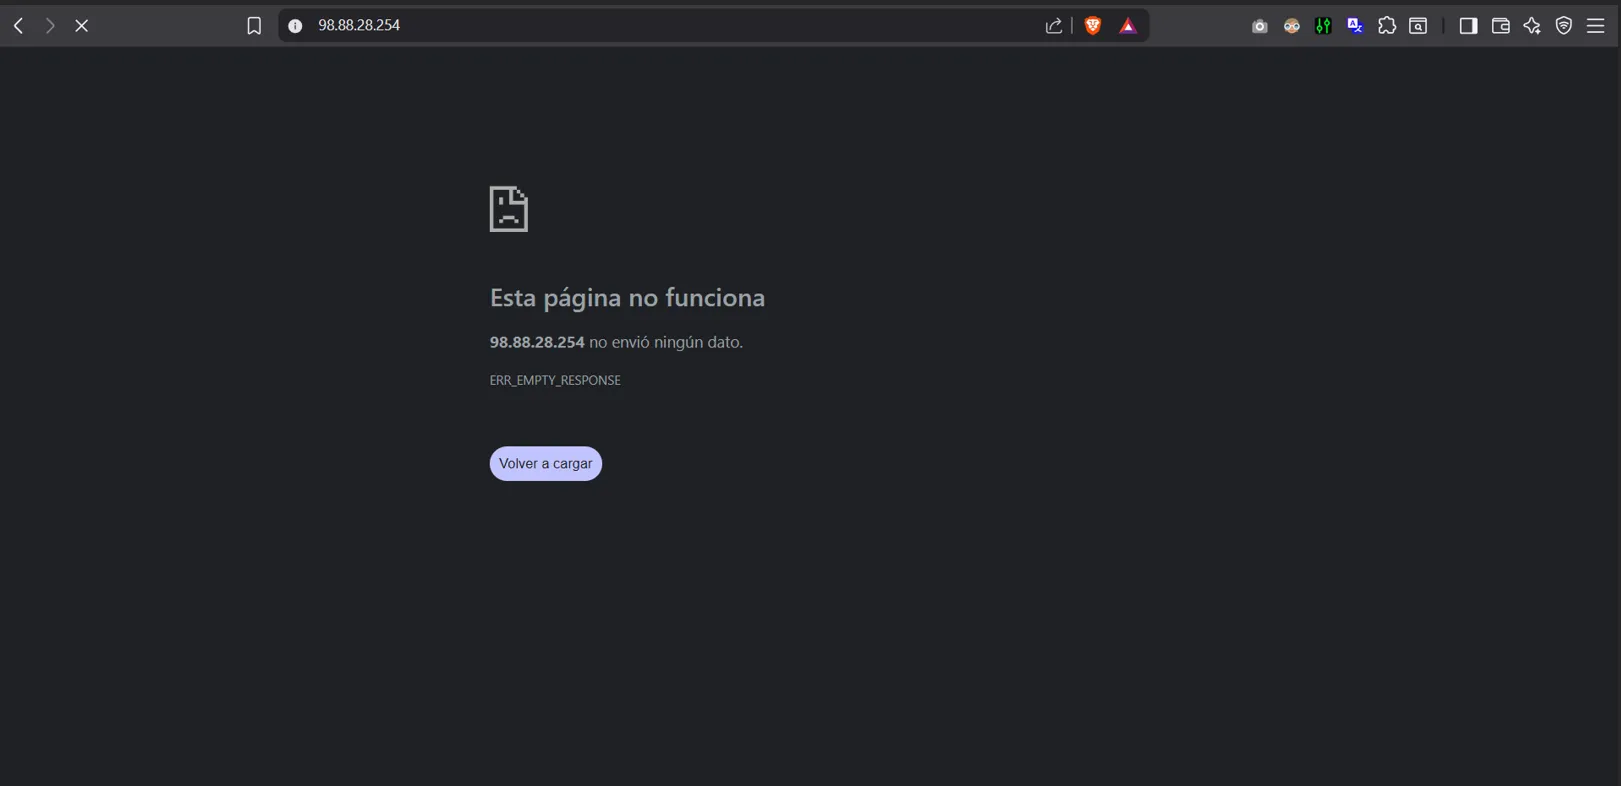Go back to the previous page
This screenshot has width=1621, height=786.
click(x=18, y=26)
